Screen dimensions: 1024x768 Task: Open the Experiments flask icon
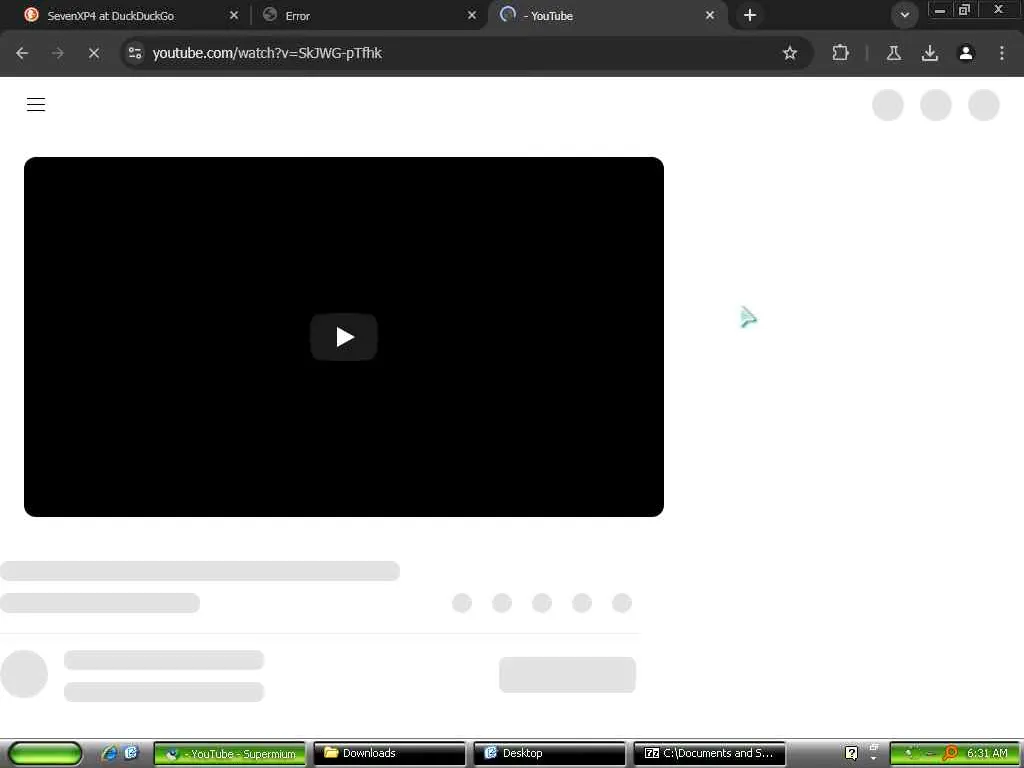click(x=894, y=53)
